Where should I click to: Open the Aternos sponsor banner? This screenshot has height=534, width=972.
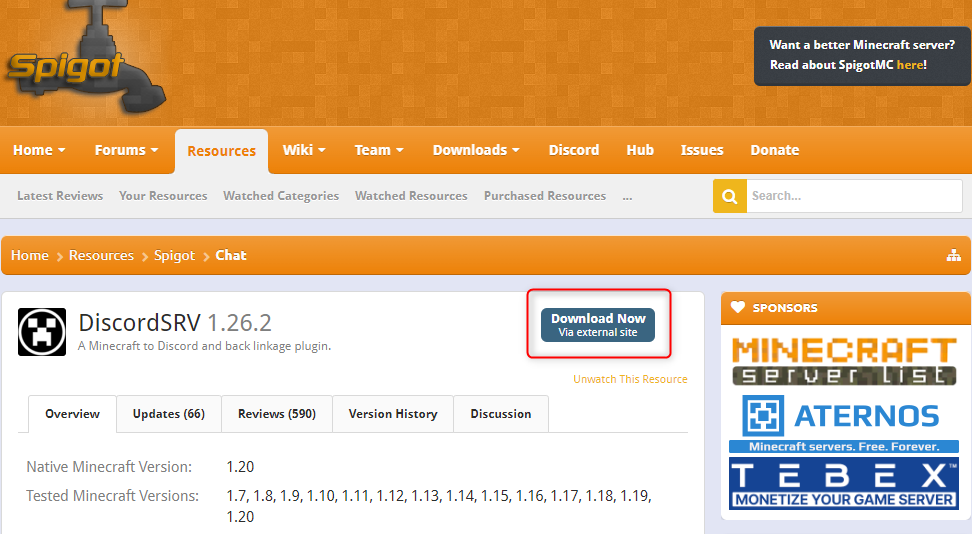coord(843,423)
